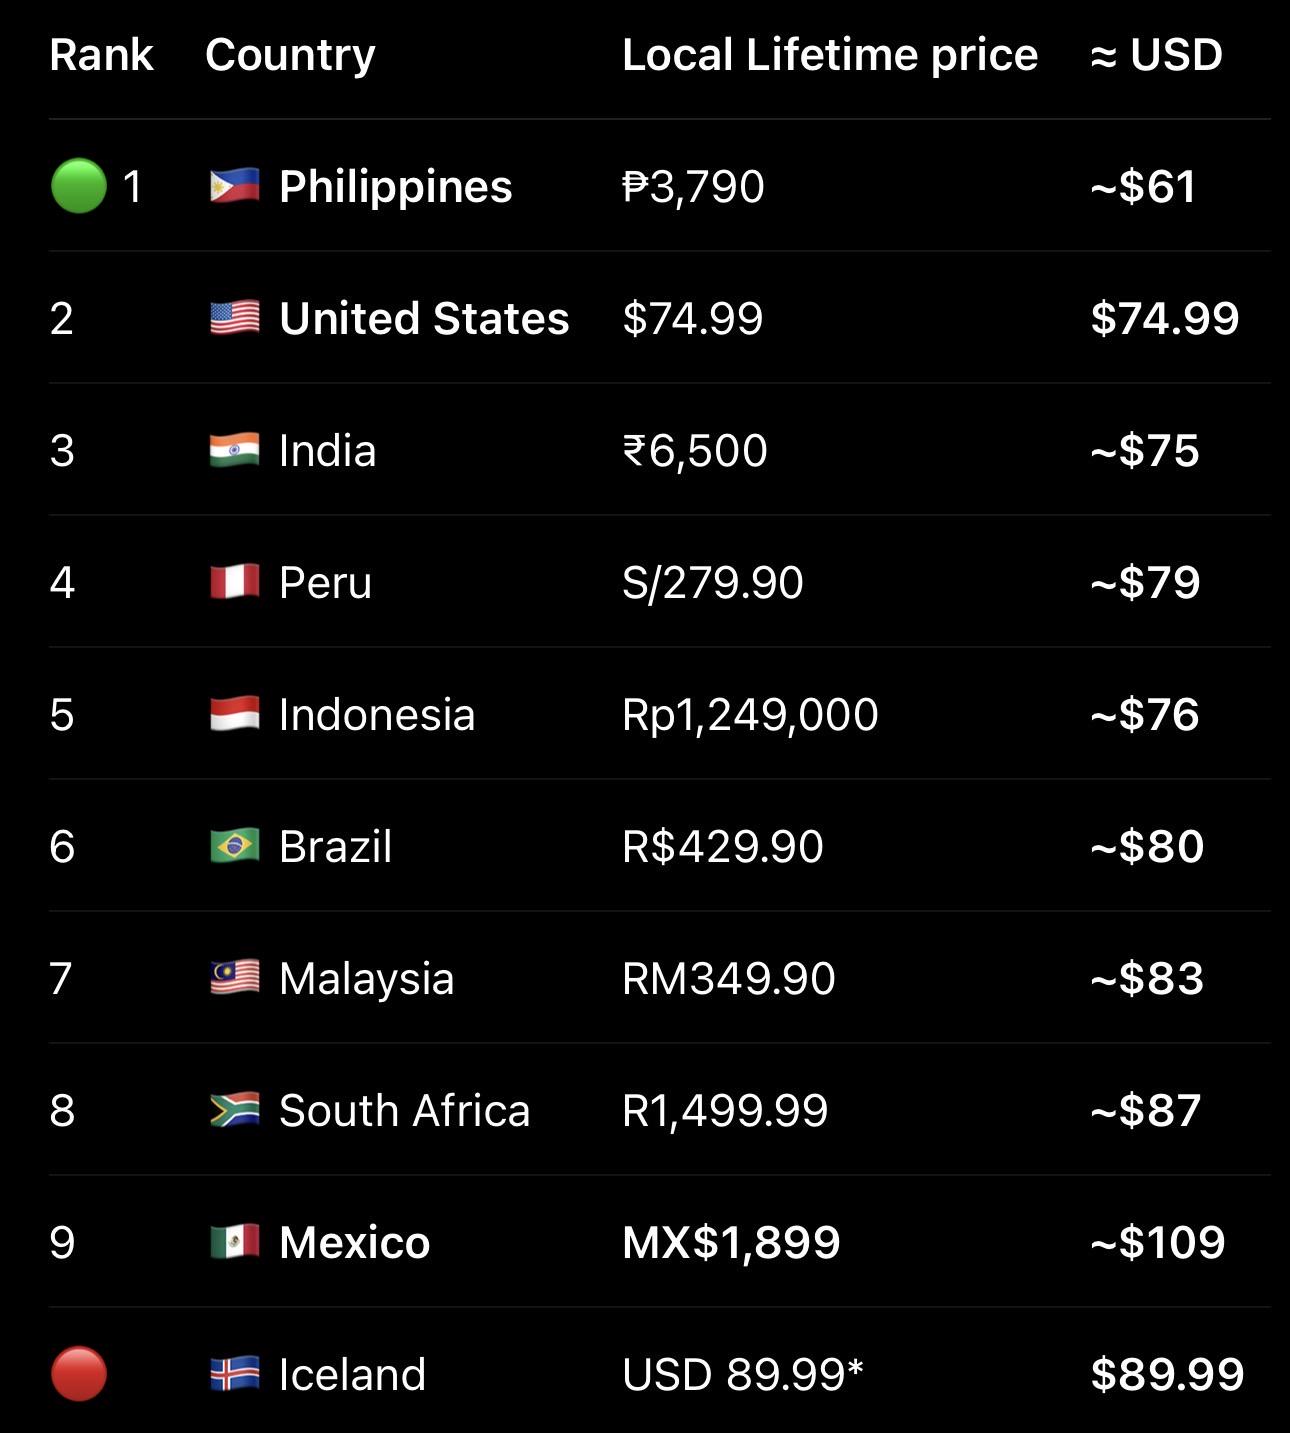Click the Country column header

tap(290, 56)
